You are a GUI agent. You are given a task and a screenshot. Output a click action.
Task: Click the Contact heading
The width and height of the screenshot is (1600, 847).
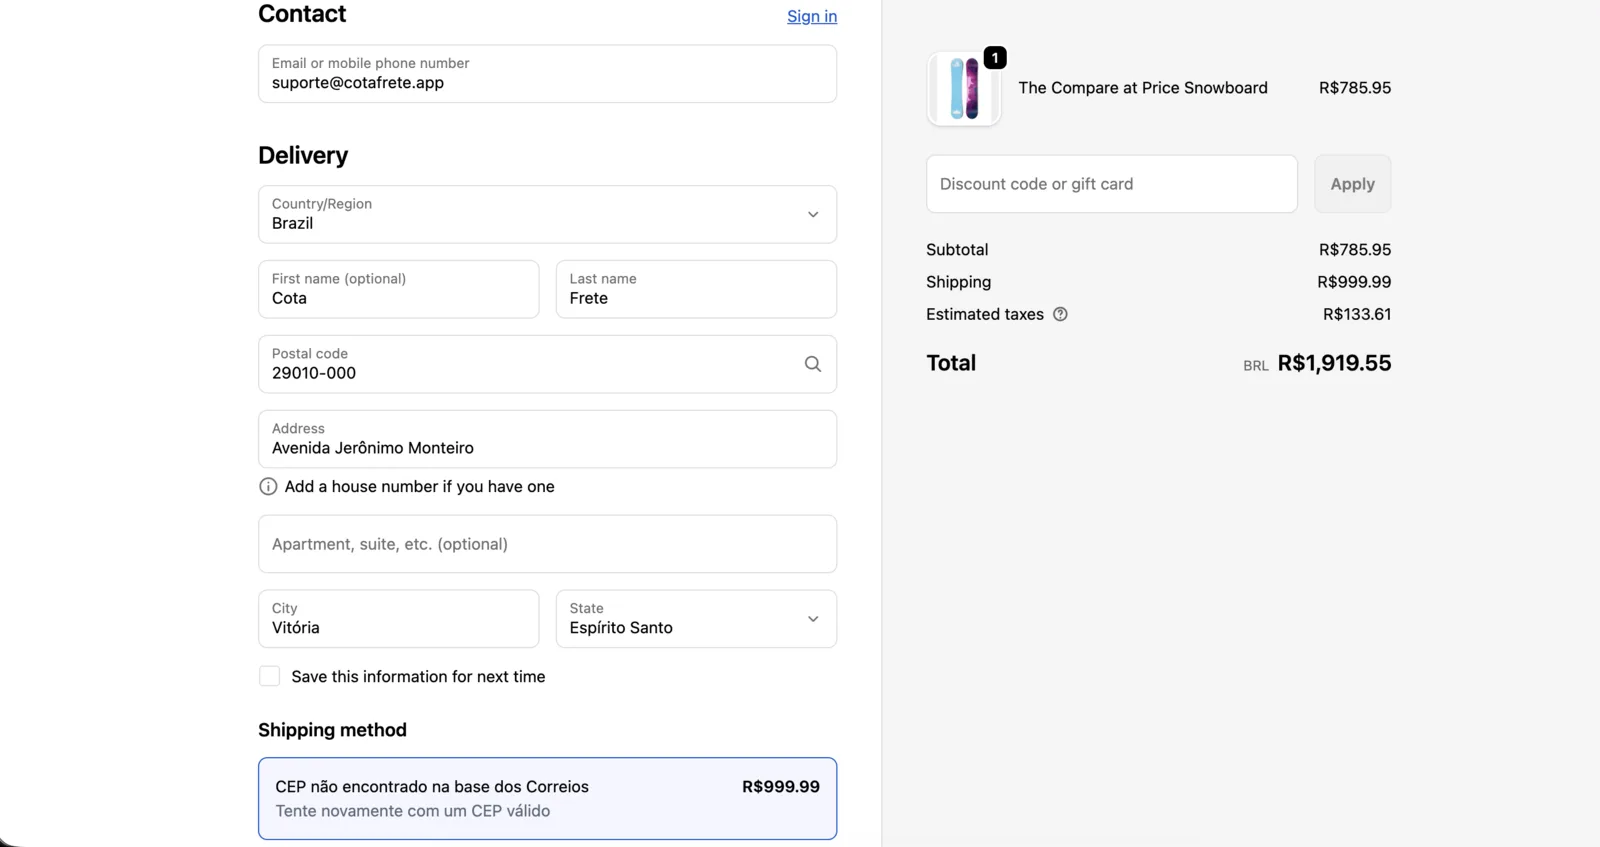click(302, 14)
